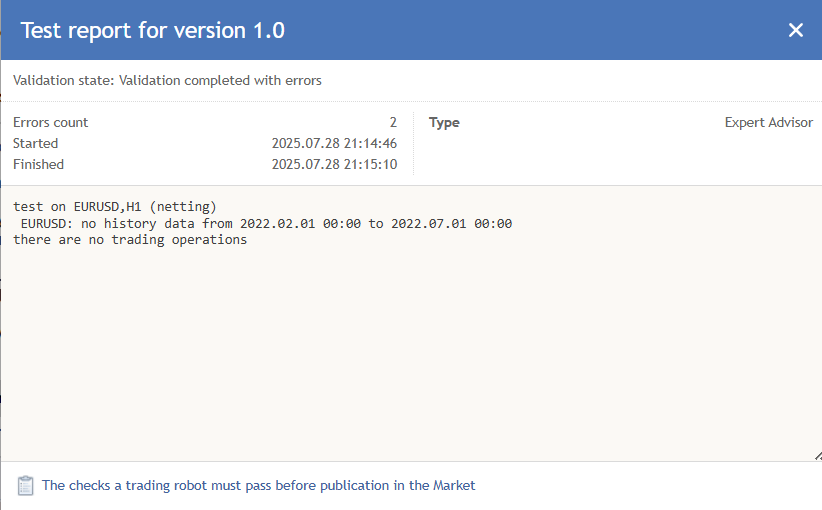Click the "Errors count" label
Viewport: 822px width, 510px height.
click(50, 122)
